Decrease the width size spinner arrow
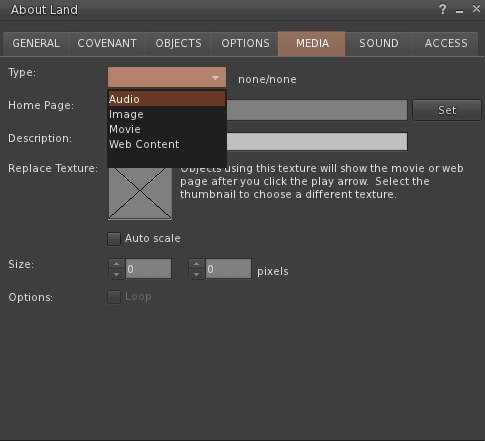The image size is (485, 441). [116, 274]
